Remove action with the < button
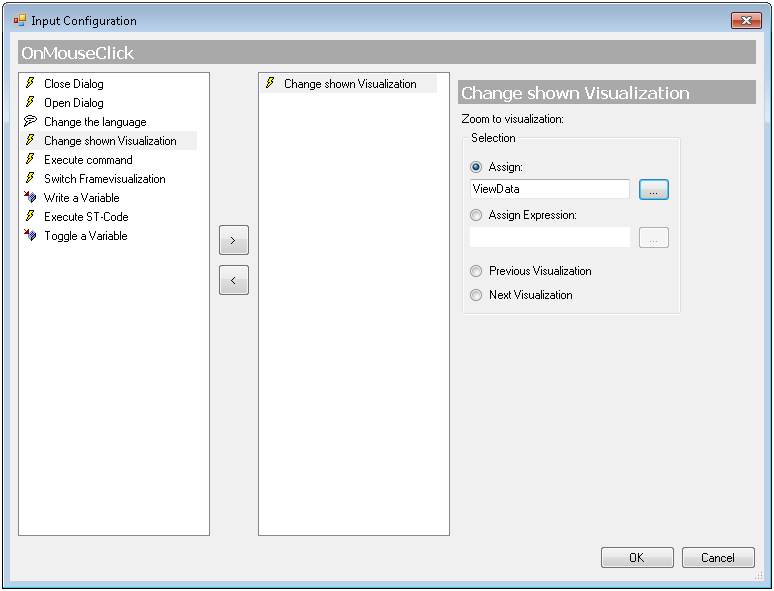 [233, 280]
